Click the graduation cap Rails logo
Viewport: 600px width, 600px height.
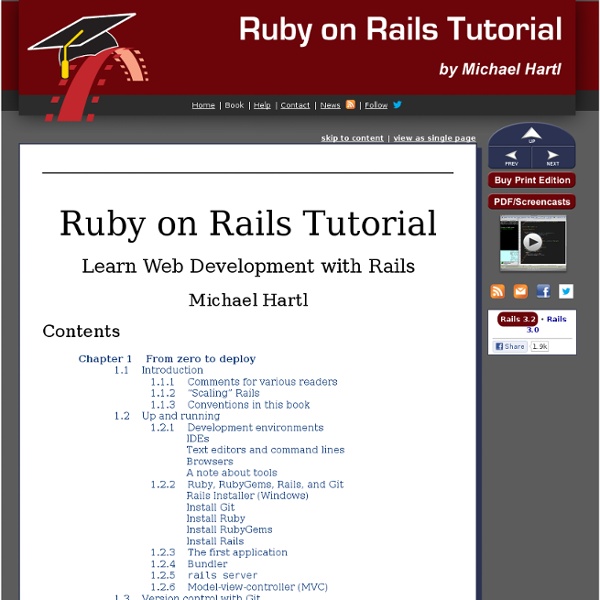click(x=88, y=67)
